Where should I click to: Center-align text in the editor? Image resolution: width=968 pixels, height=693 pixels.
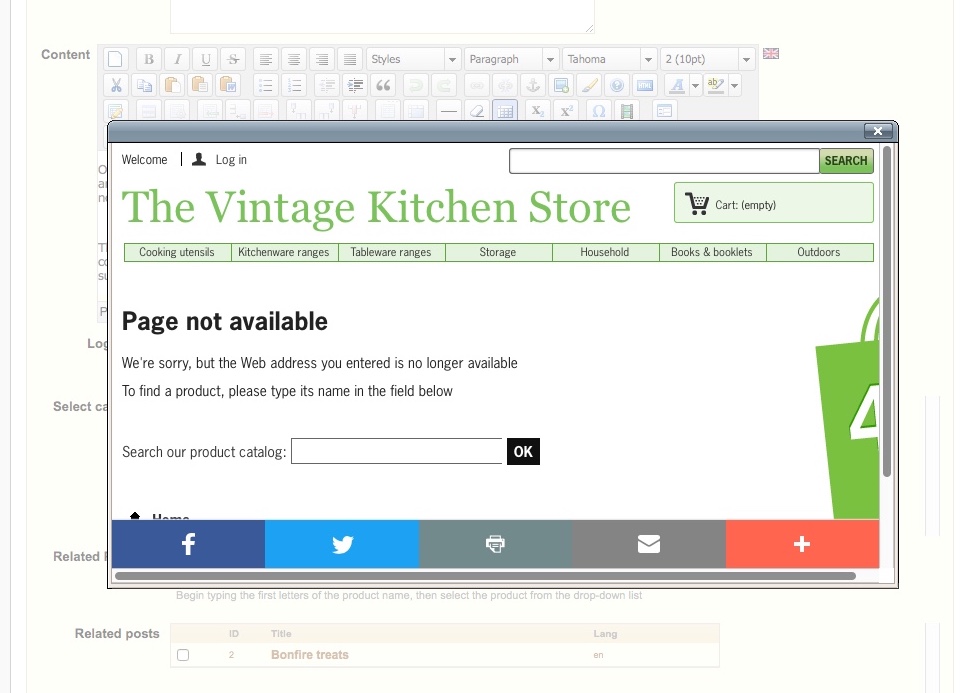[294, 59]
